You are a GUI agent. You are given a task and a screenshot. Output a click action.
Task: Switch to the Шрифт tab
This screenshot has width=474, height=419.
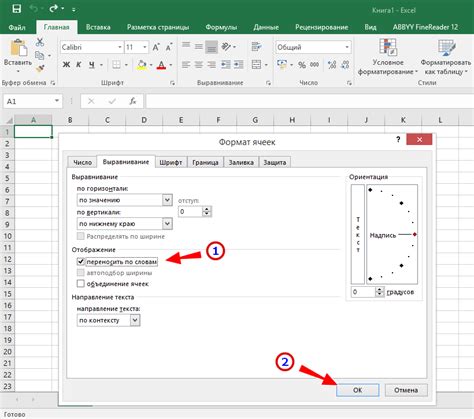(x=171, y=162)
